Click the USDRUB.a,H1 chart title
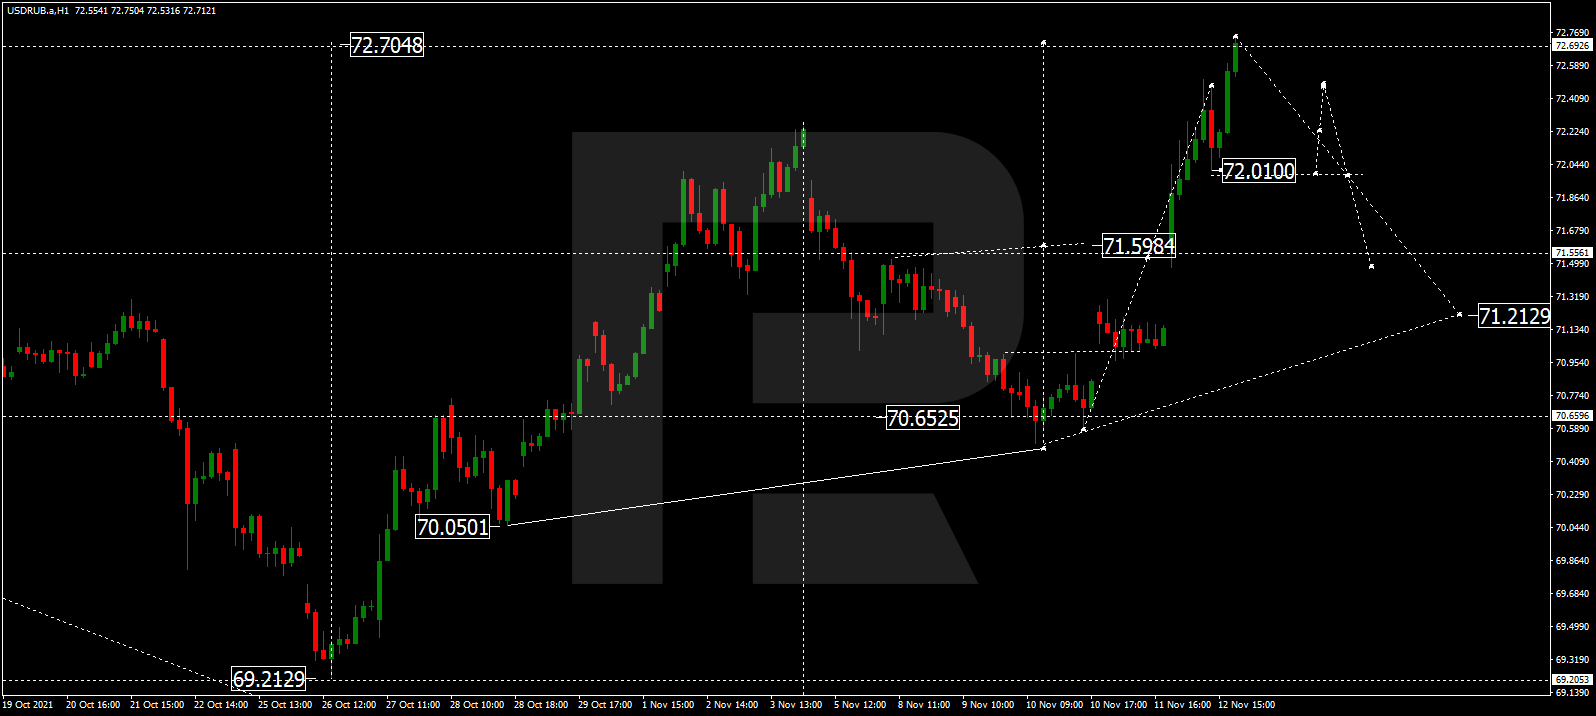 [36, 10]
